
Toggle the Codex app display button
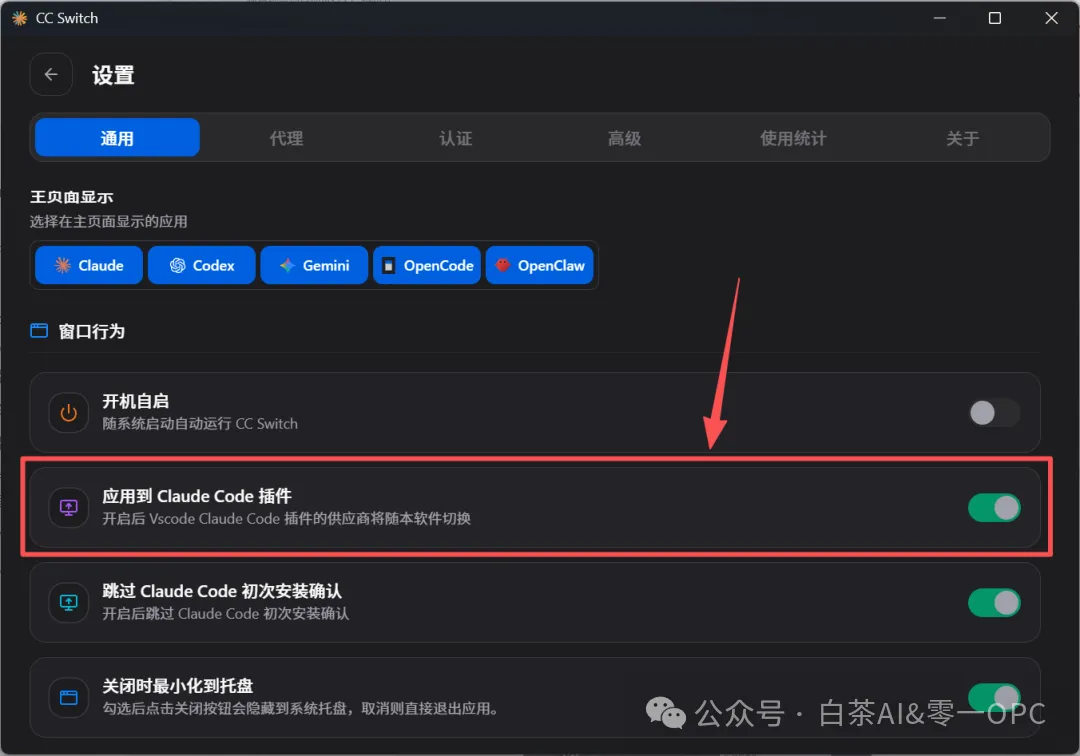(x=202, y=265)
